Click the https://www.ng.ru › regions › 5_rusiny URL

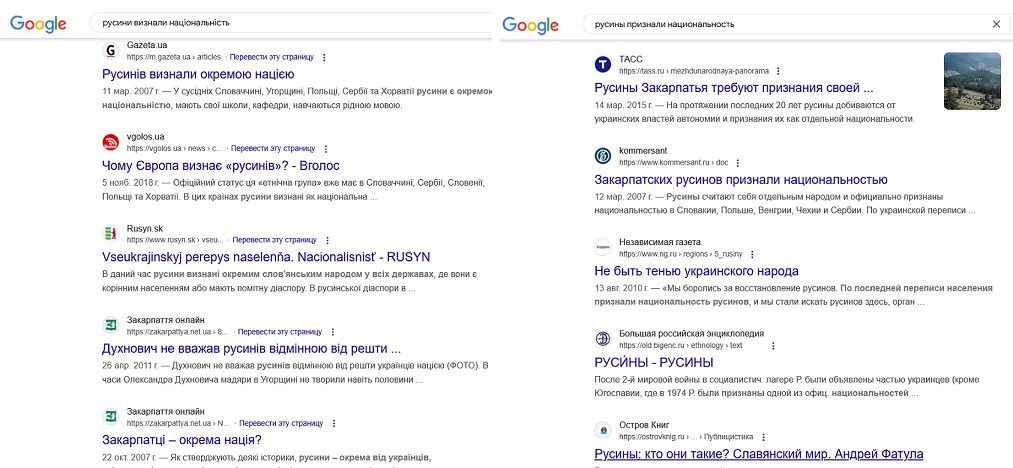(681, 255)
